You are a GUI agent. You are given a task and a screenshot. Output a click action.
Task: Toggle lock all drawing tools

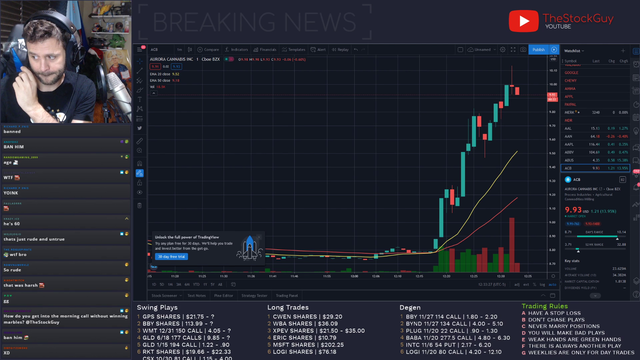140,183
